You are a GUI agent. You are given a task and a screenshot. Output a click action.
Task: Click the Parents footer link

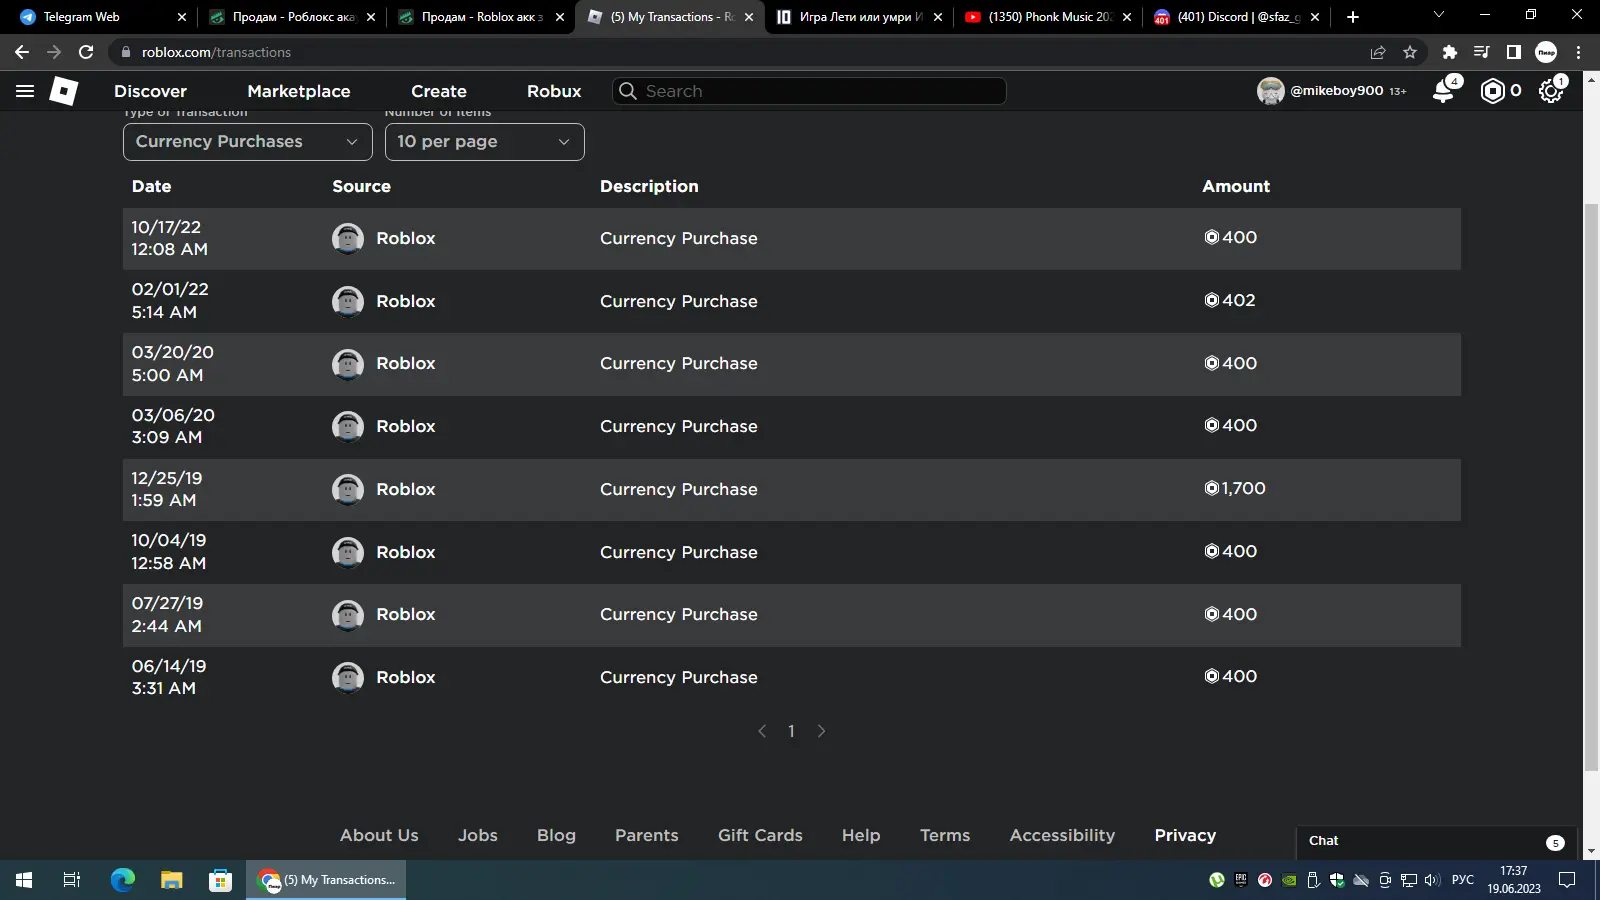[647, 835]
